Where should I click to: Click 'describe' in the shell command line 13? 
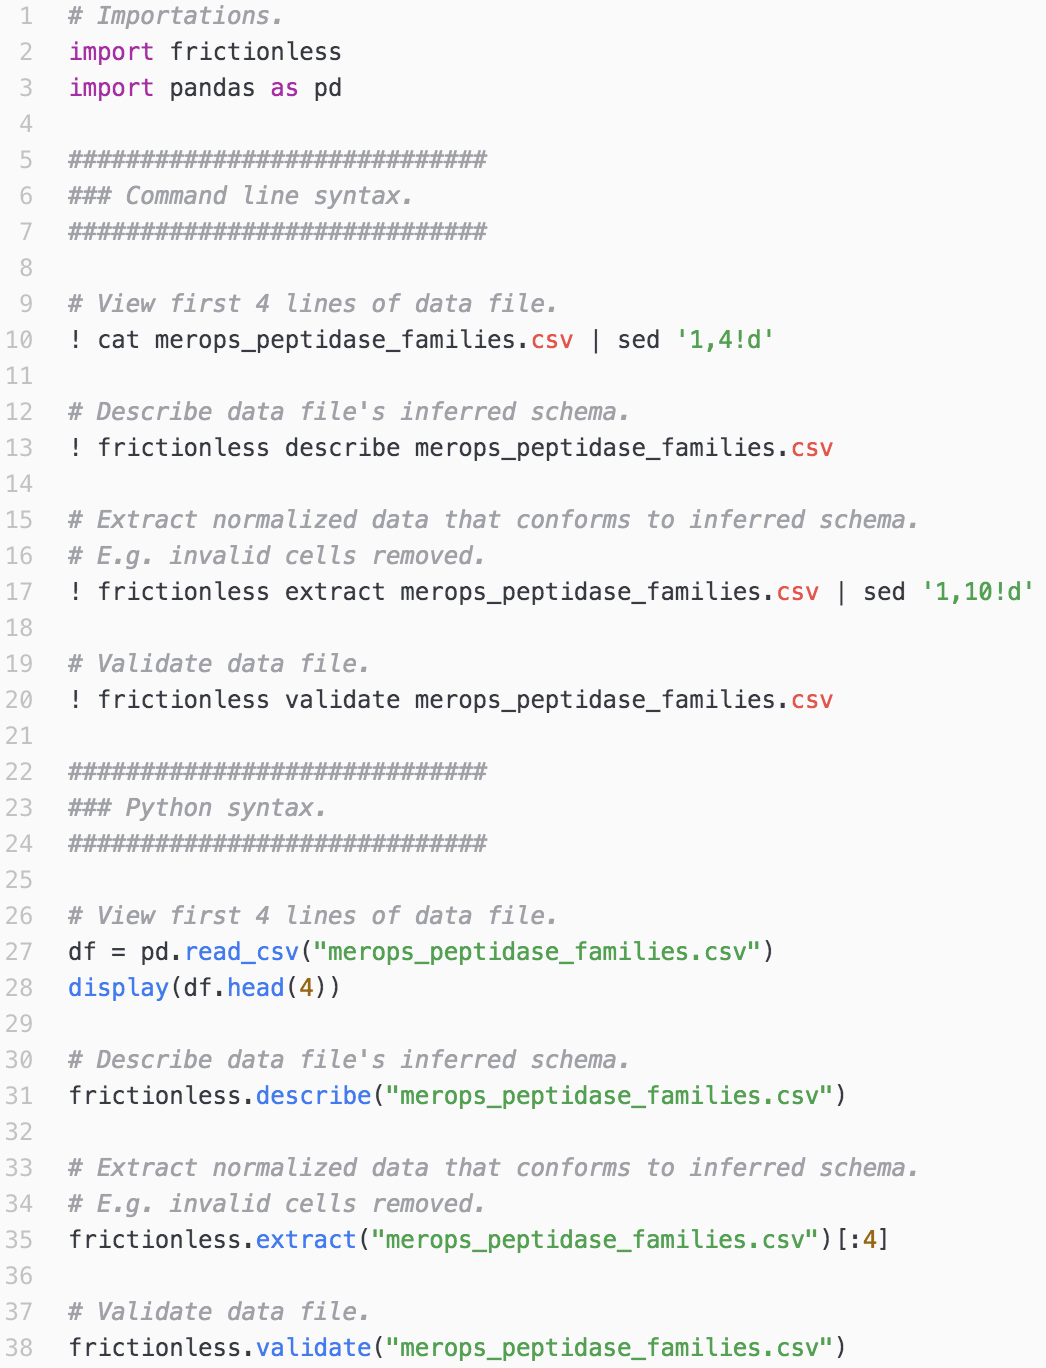(342, 448)
